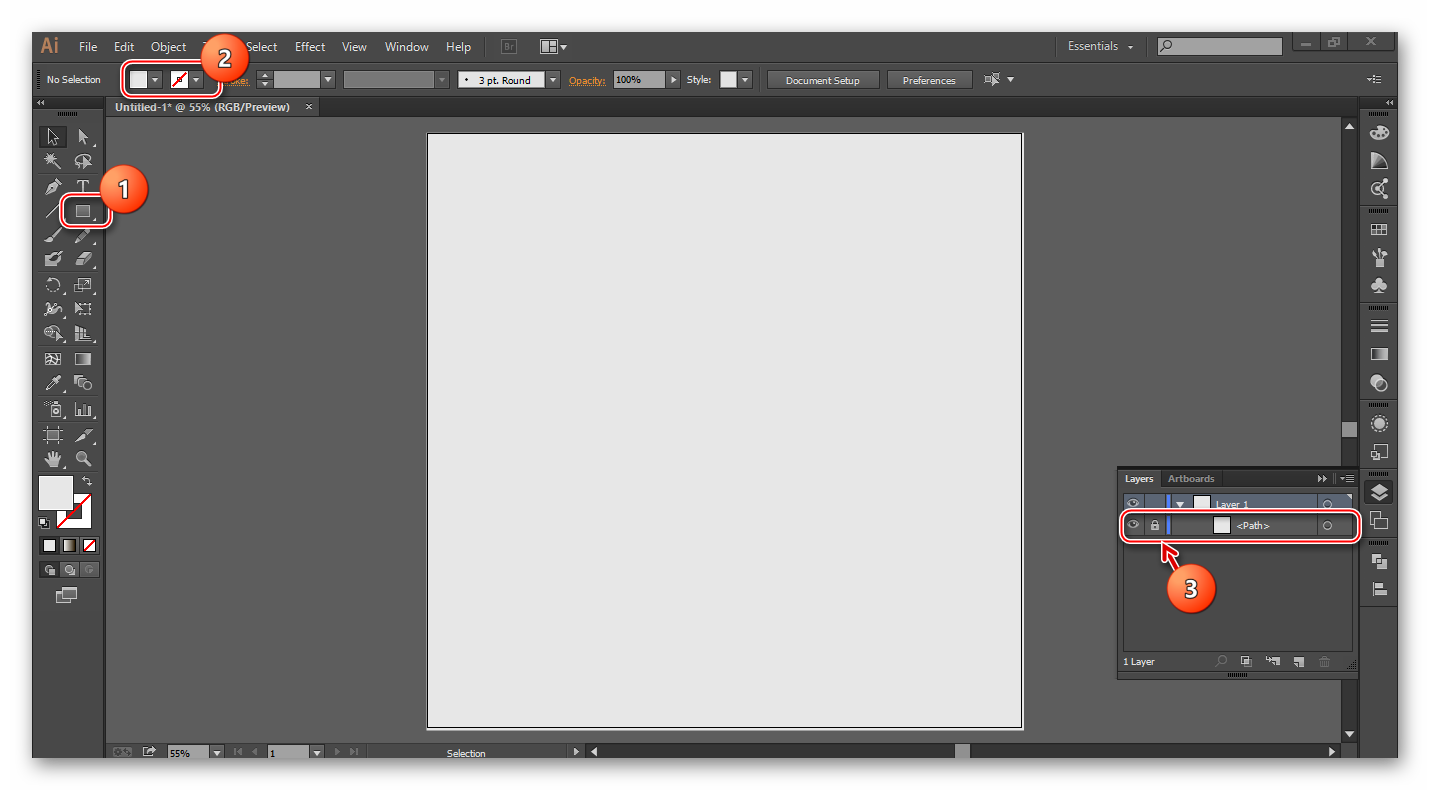Select the Pencil tool

(83, 235)
